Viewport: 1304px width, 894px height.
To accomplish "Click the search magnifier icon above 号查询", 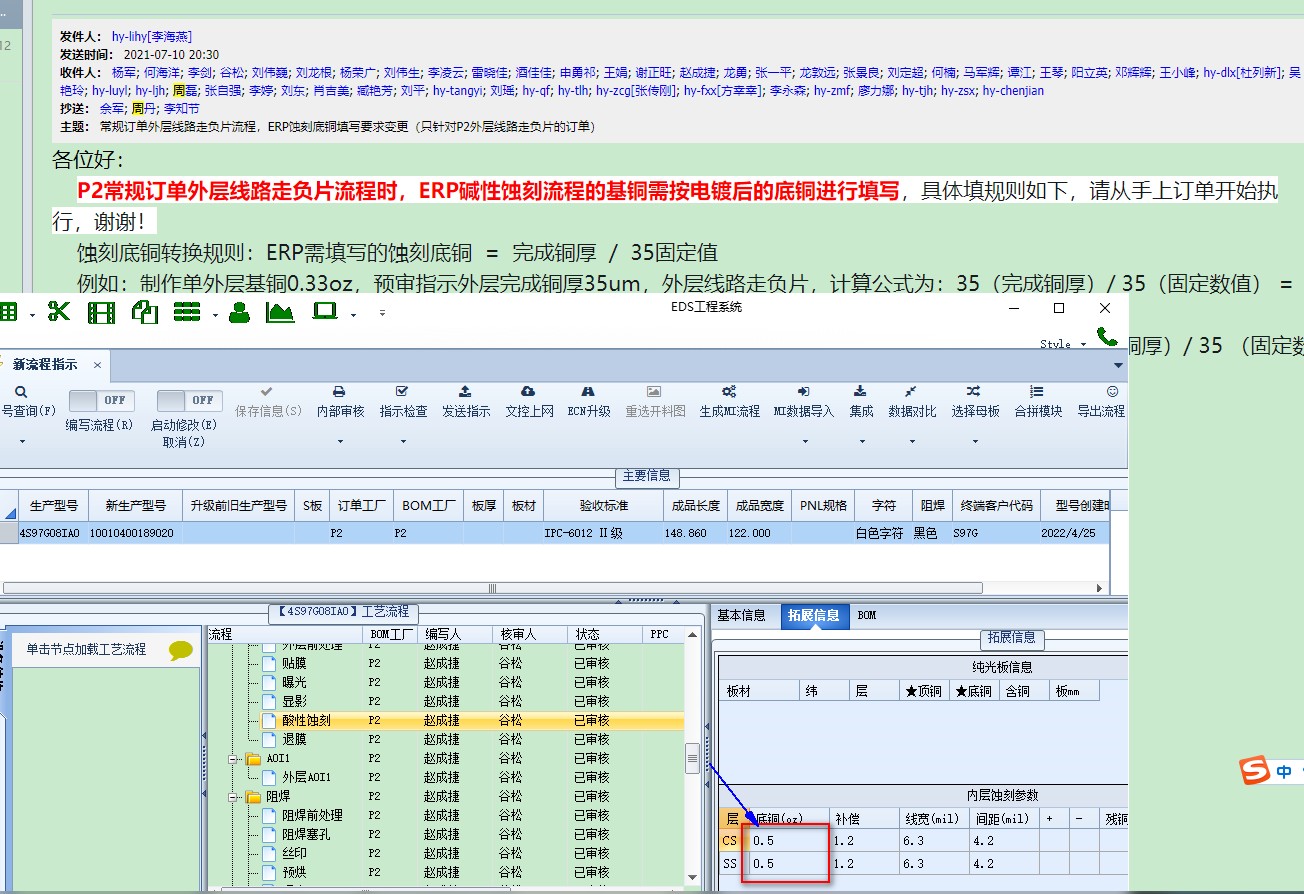I will click(x=20, y=392).
